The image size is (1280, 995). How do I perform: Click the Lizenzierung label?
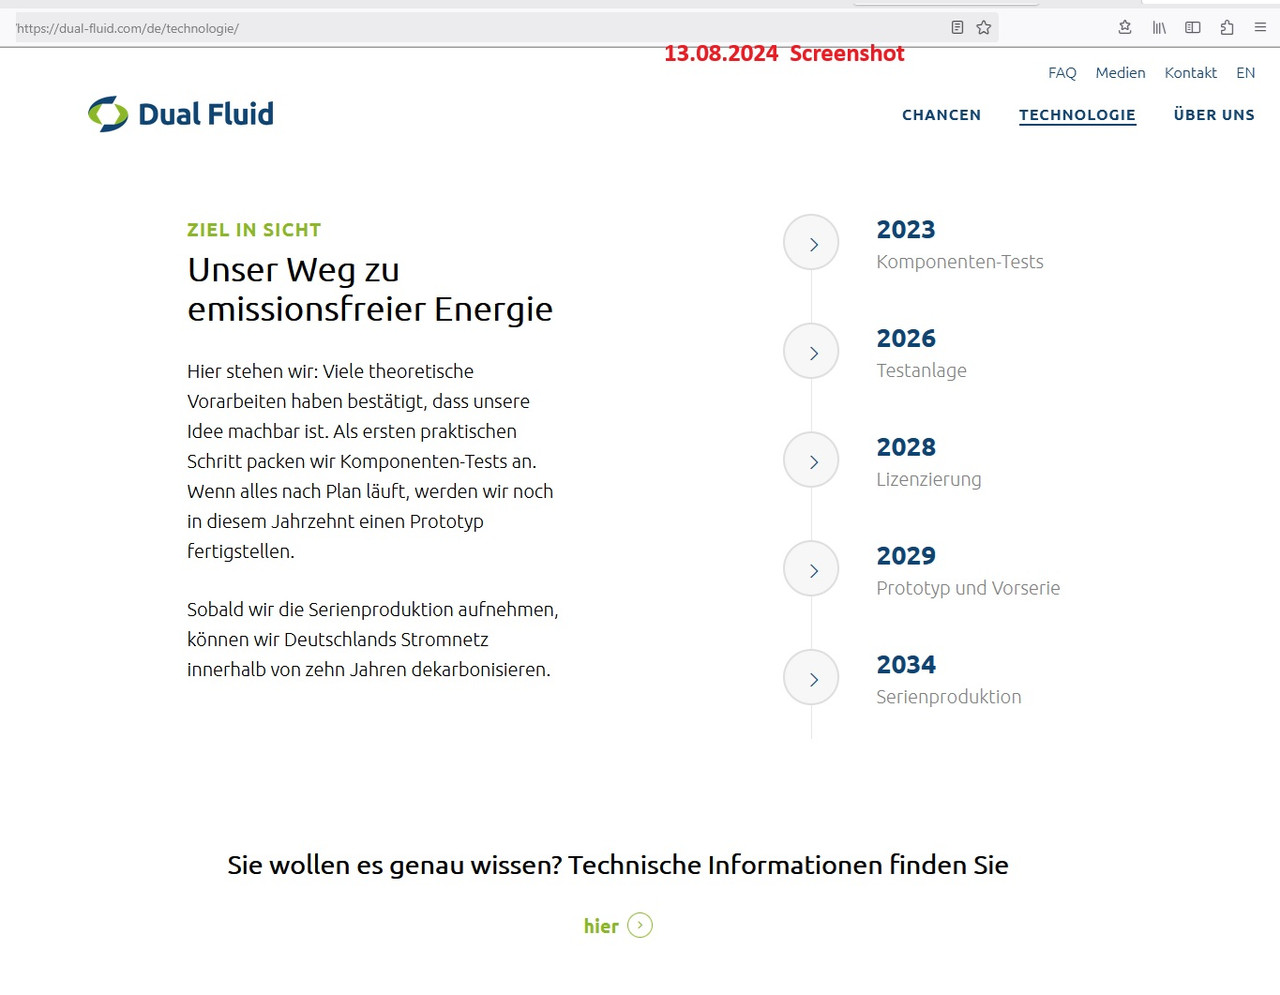(929, 480)
